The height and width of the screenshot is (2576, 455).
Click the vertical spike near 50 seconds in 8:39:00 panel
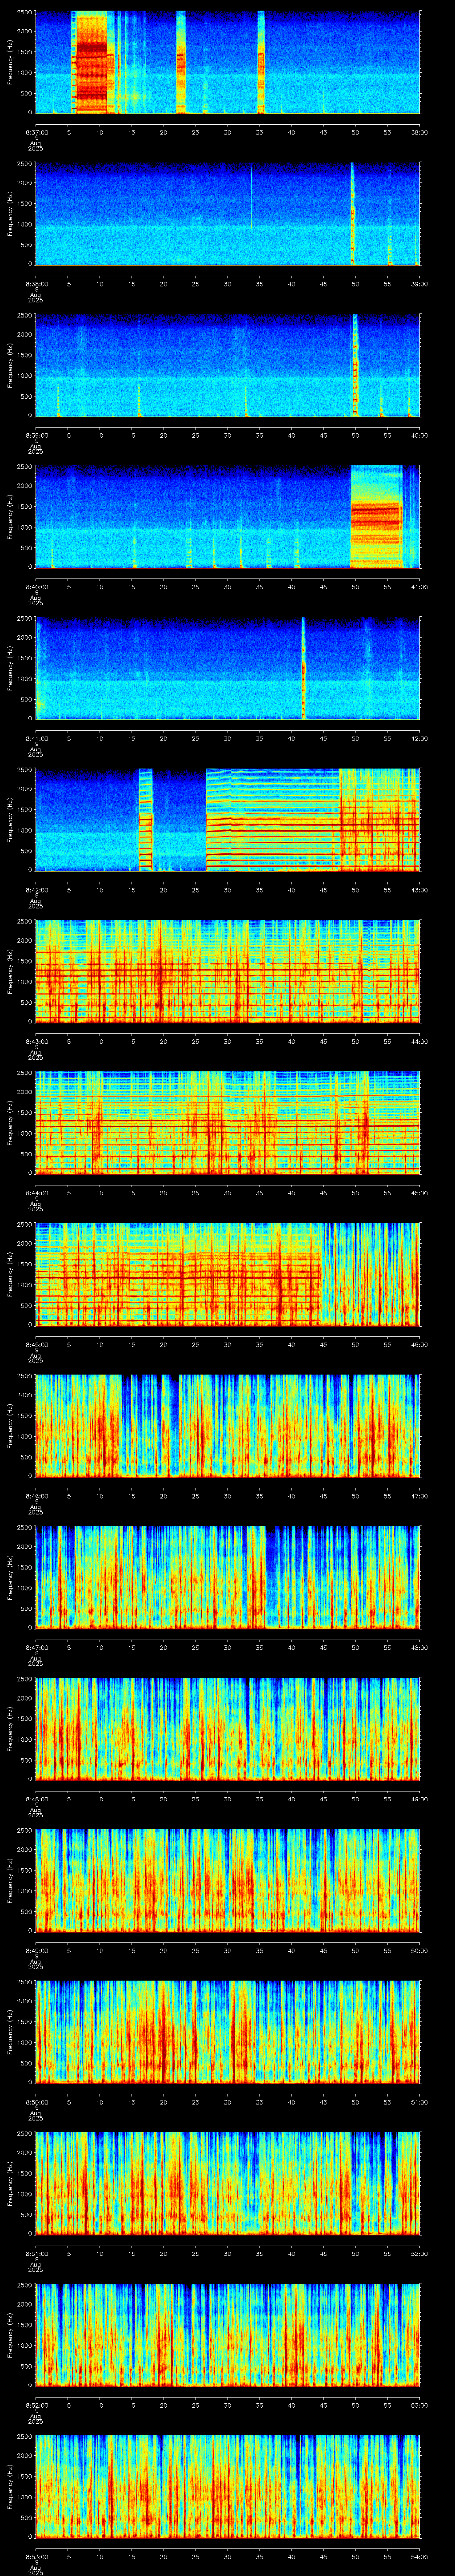pyautogui.click(x=355, y=365)
